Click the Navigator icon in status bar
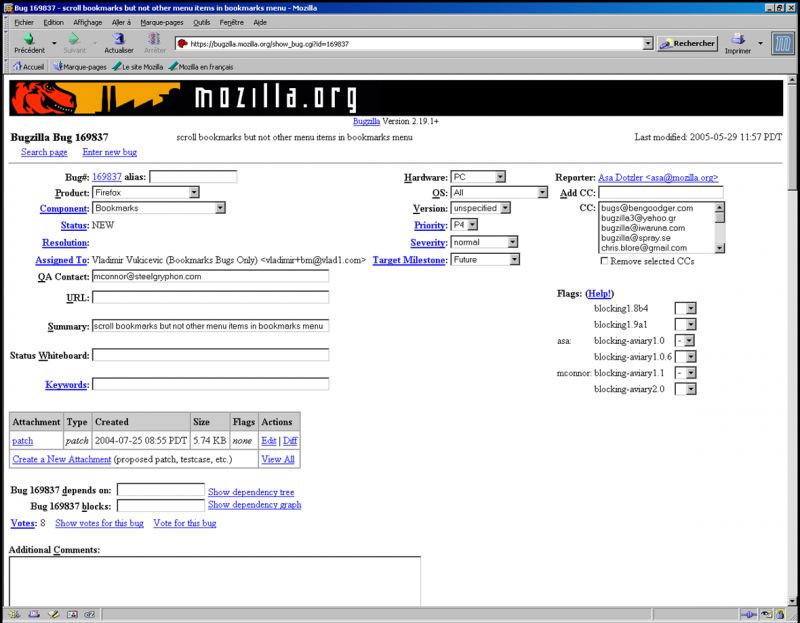The image size is (800, 623). tap(13, 615)
